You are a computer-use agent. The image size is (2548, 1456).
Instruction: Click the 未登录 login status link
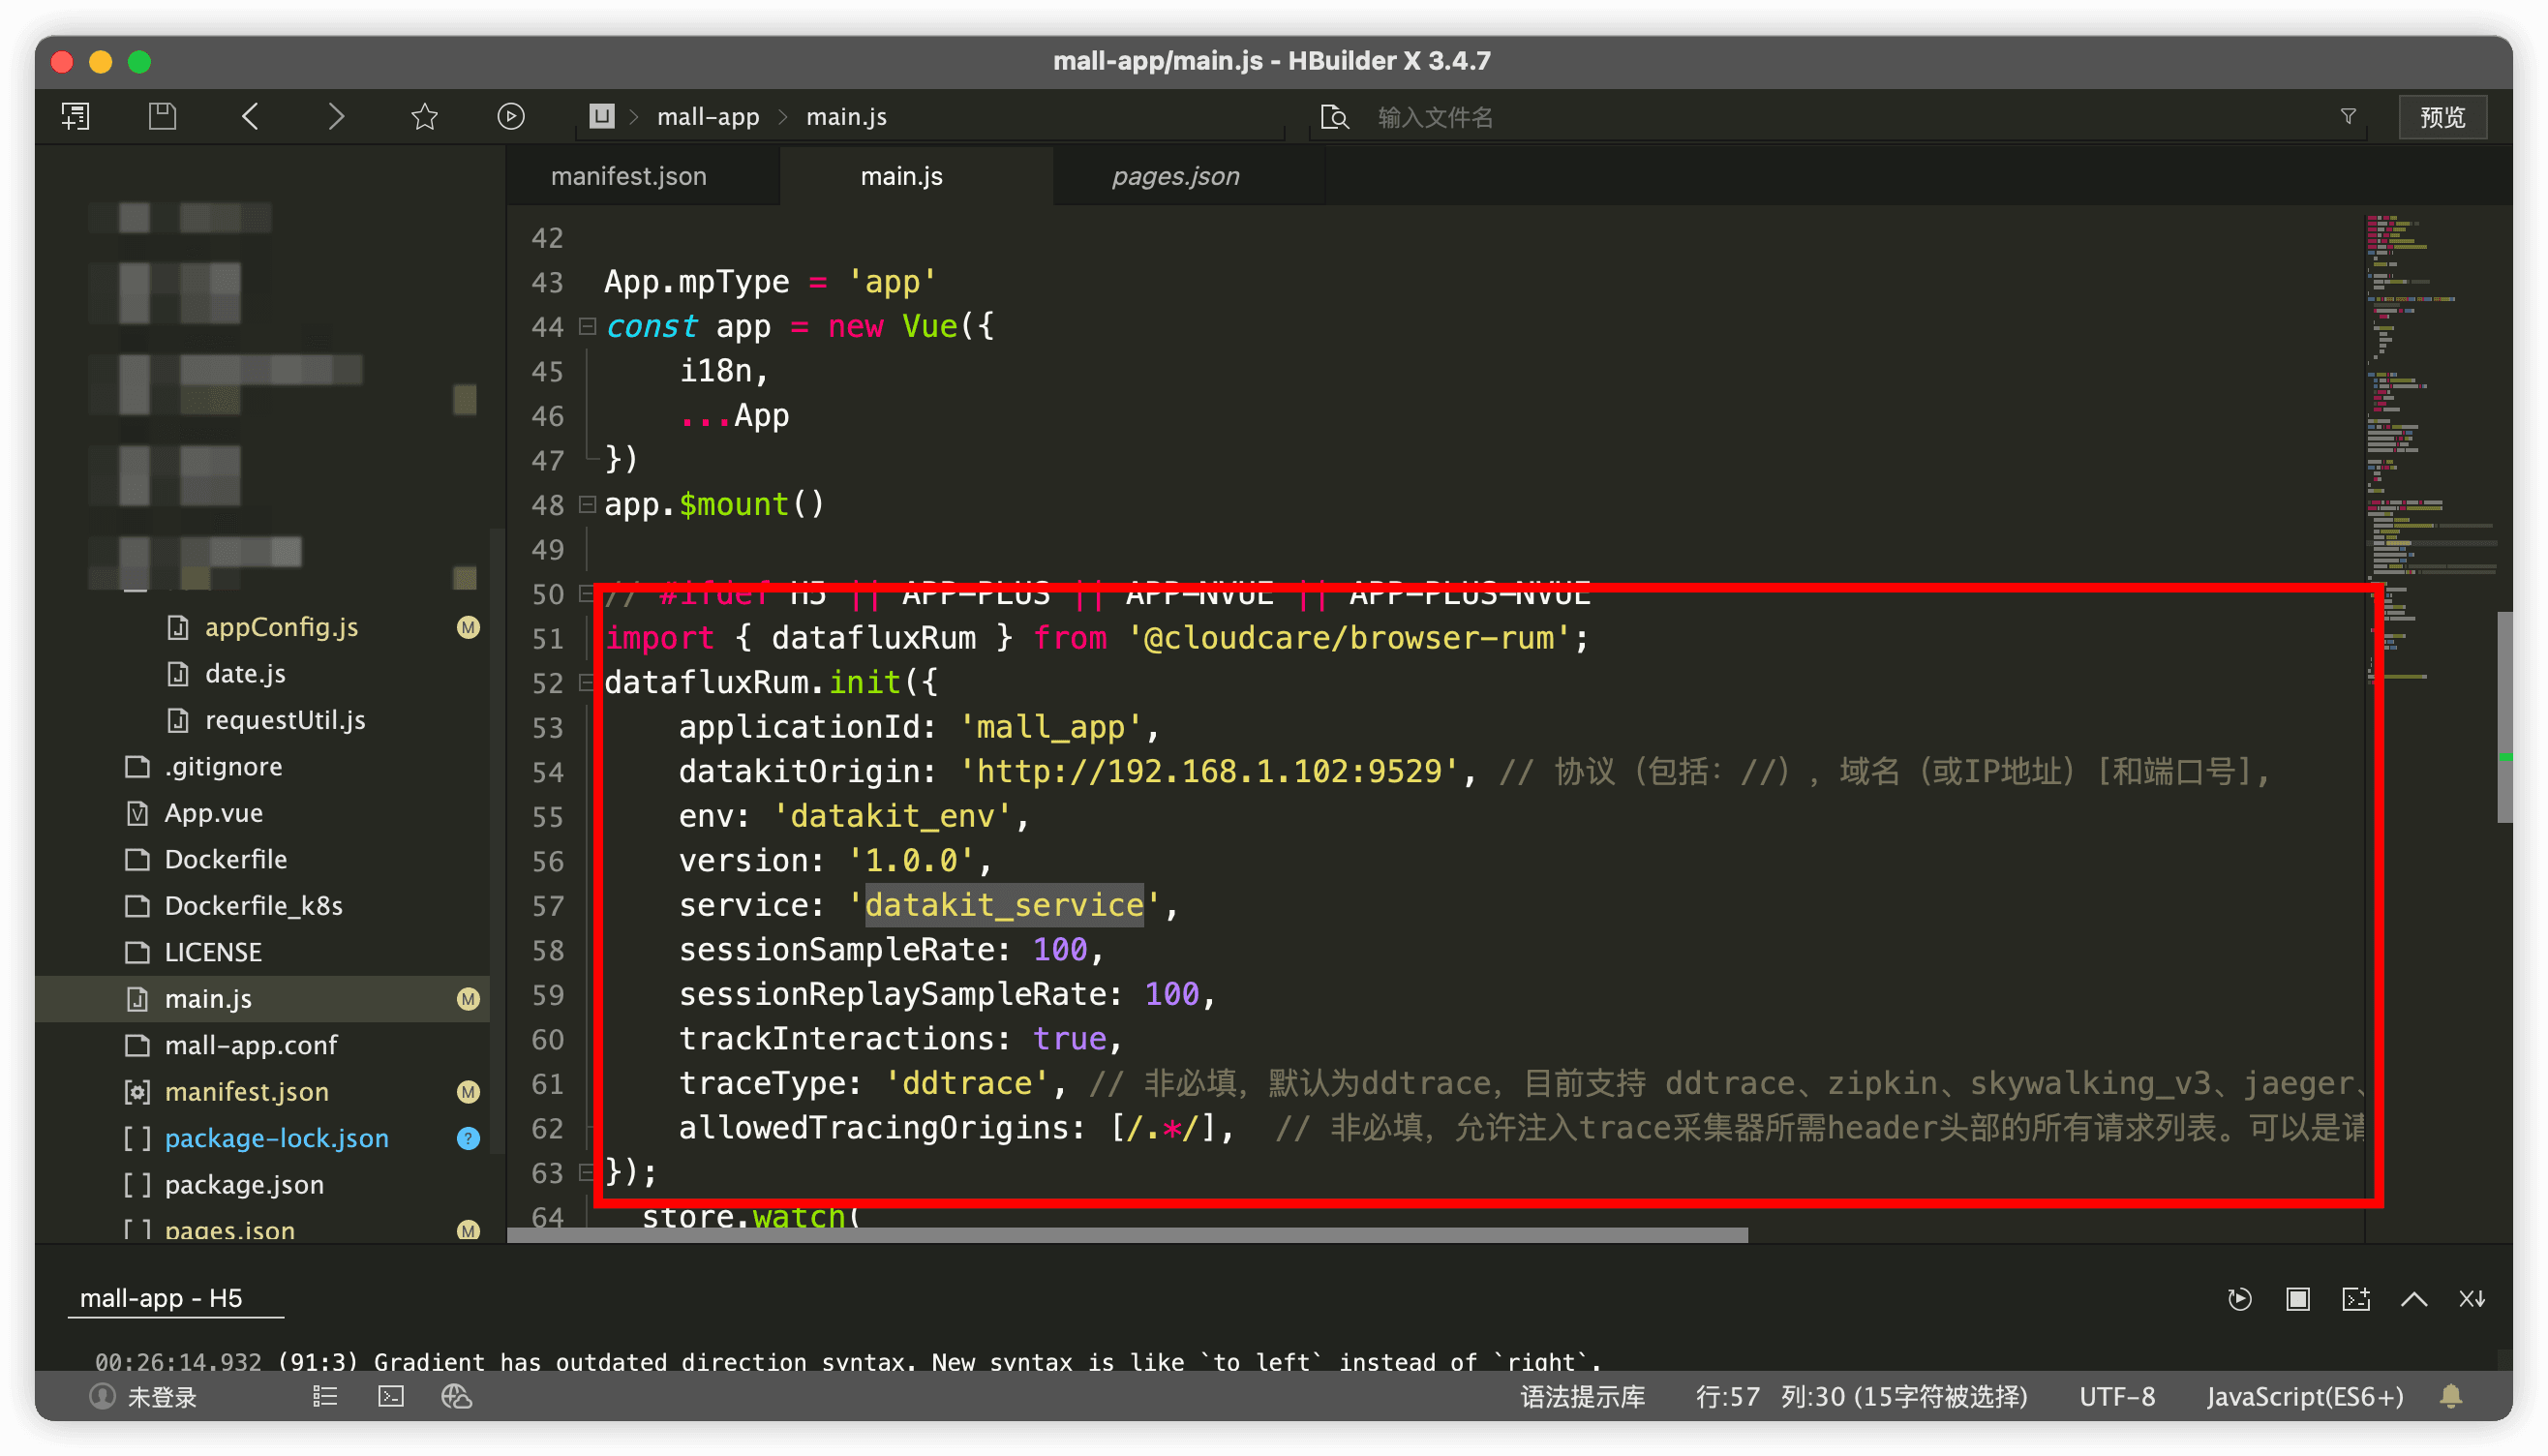160,1396
